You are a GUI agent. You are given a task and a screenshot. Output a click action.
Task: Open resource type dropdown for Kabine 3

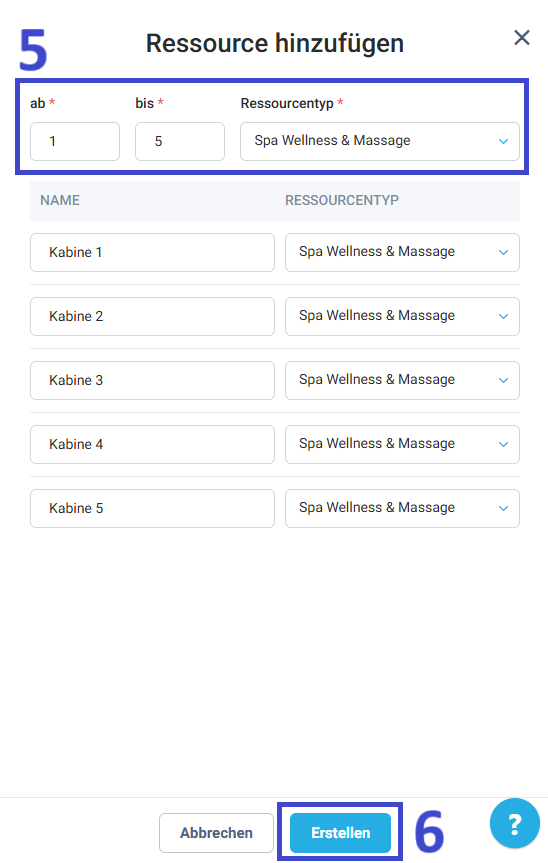402,380
